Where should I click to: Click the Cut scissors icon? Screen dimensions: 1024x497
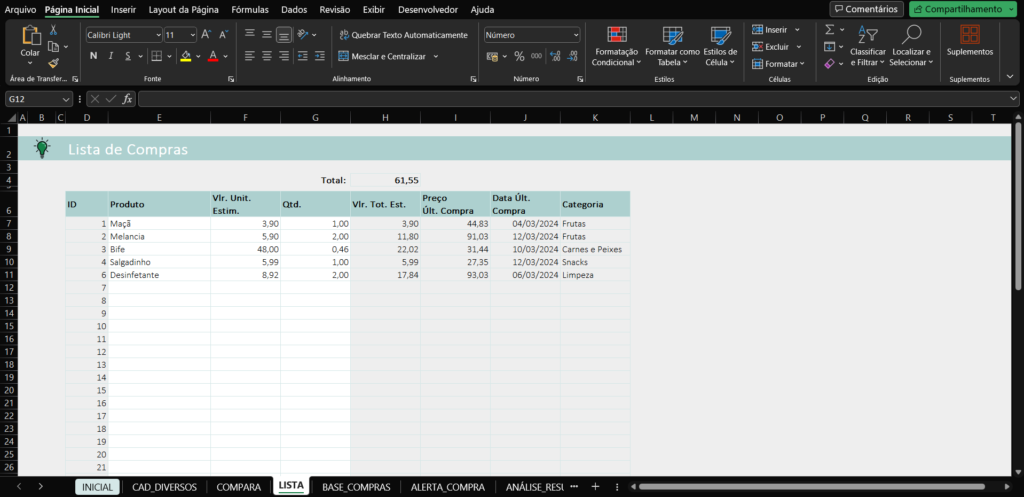(53, 31)
